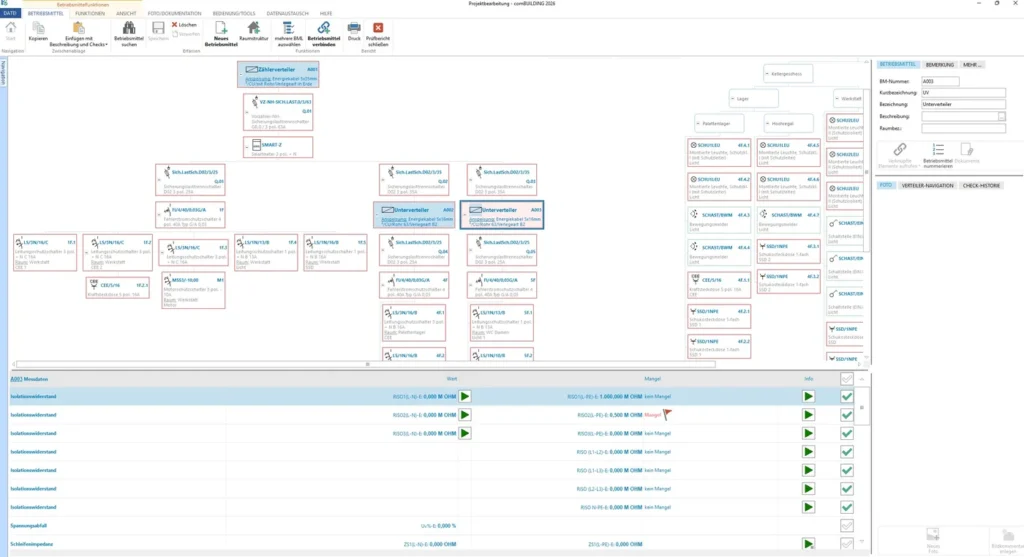
Task: Toggle checkbox in RISO2(L-PE)-E Mangel row
Action: click(x=847, y=415)
